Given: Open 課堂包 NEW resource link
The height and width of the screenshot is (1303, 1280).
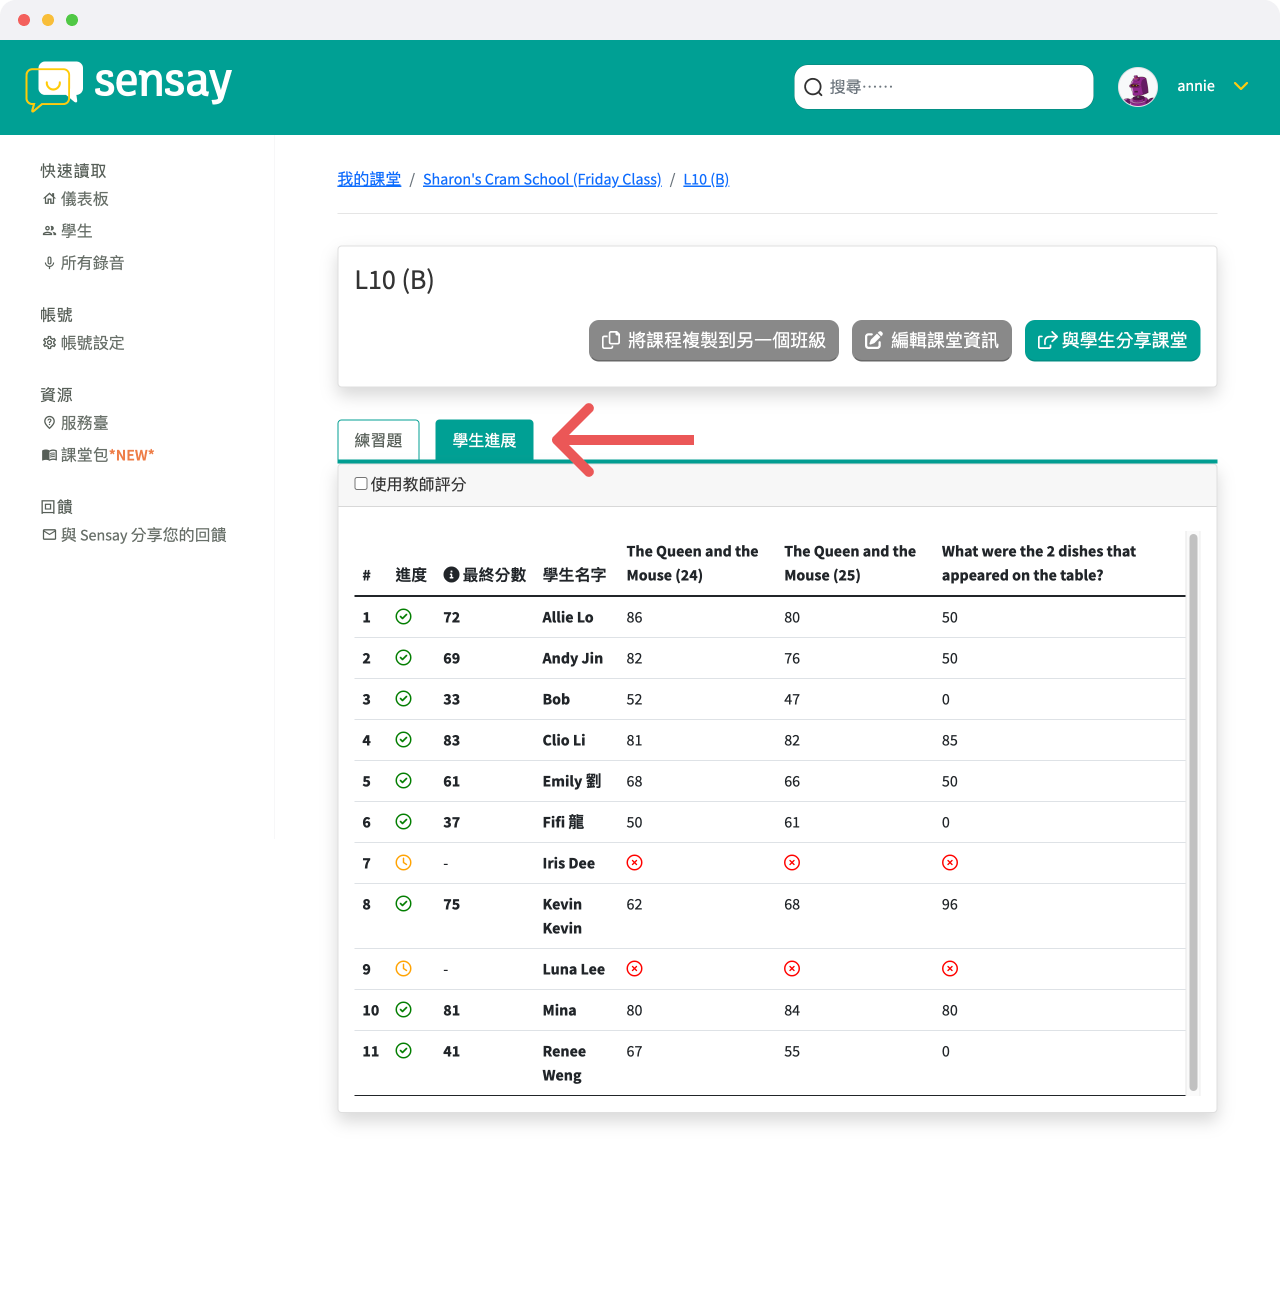Looking at the screenshot, I should click(98, 455).
